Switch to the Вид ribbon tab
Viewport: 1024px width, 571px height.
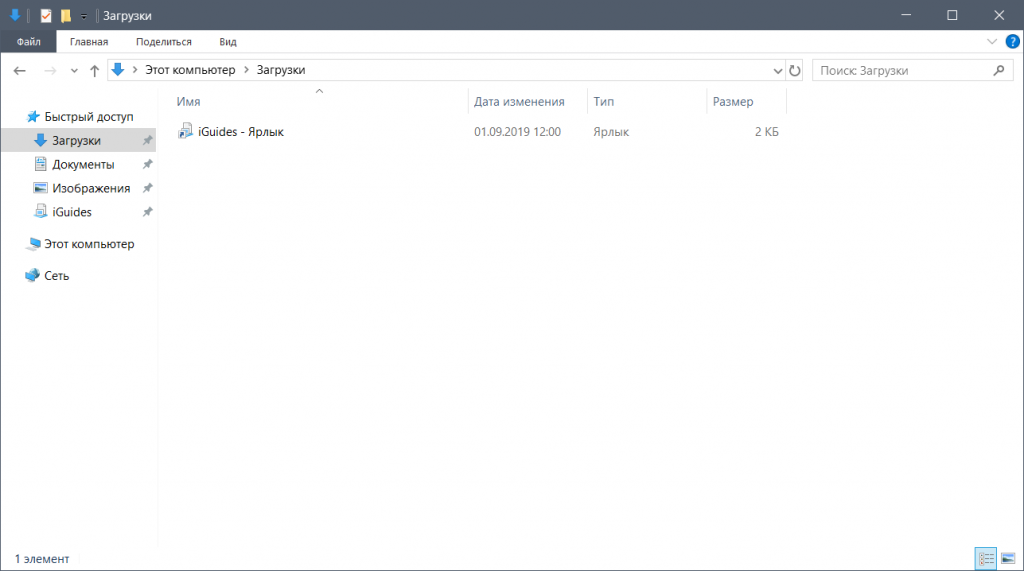(228, 42)
